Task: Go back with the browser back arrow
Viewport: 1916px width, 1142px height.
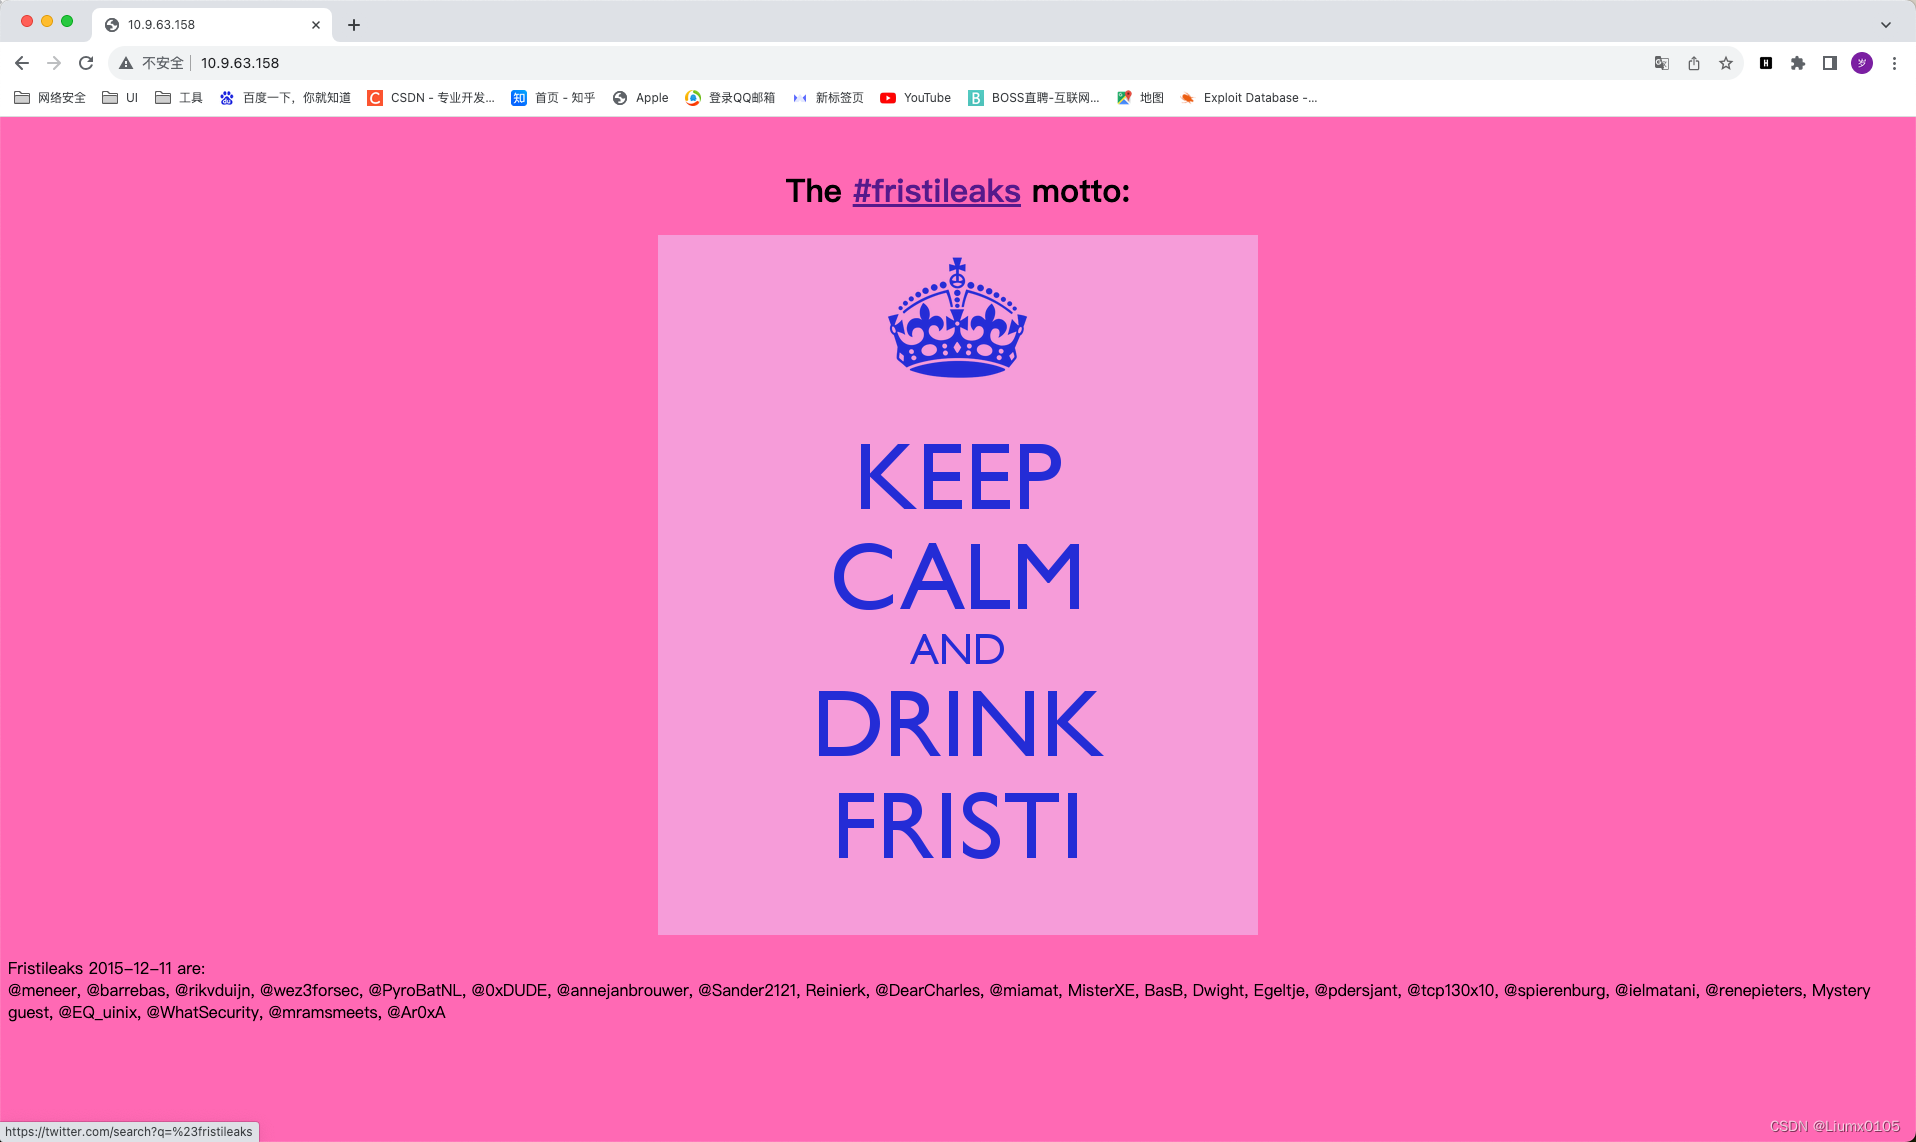Action: (22, 63)
